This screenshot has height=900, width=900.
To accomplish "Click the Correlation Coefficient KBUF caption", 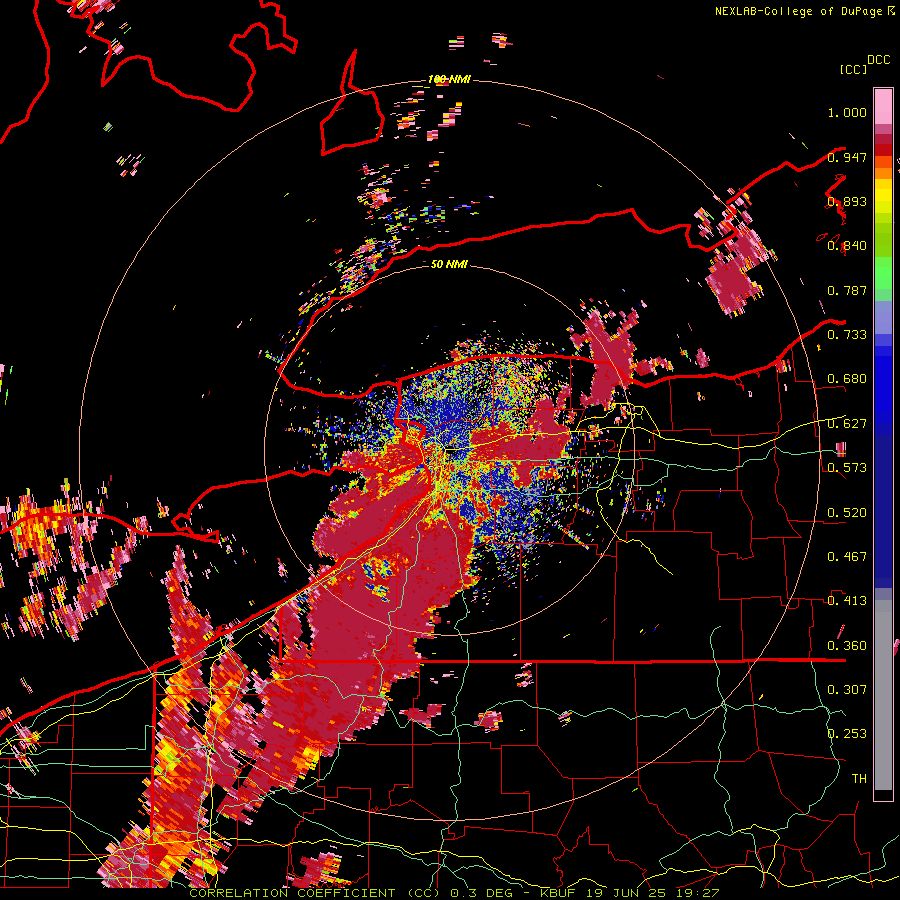I will 454,893.
